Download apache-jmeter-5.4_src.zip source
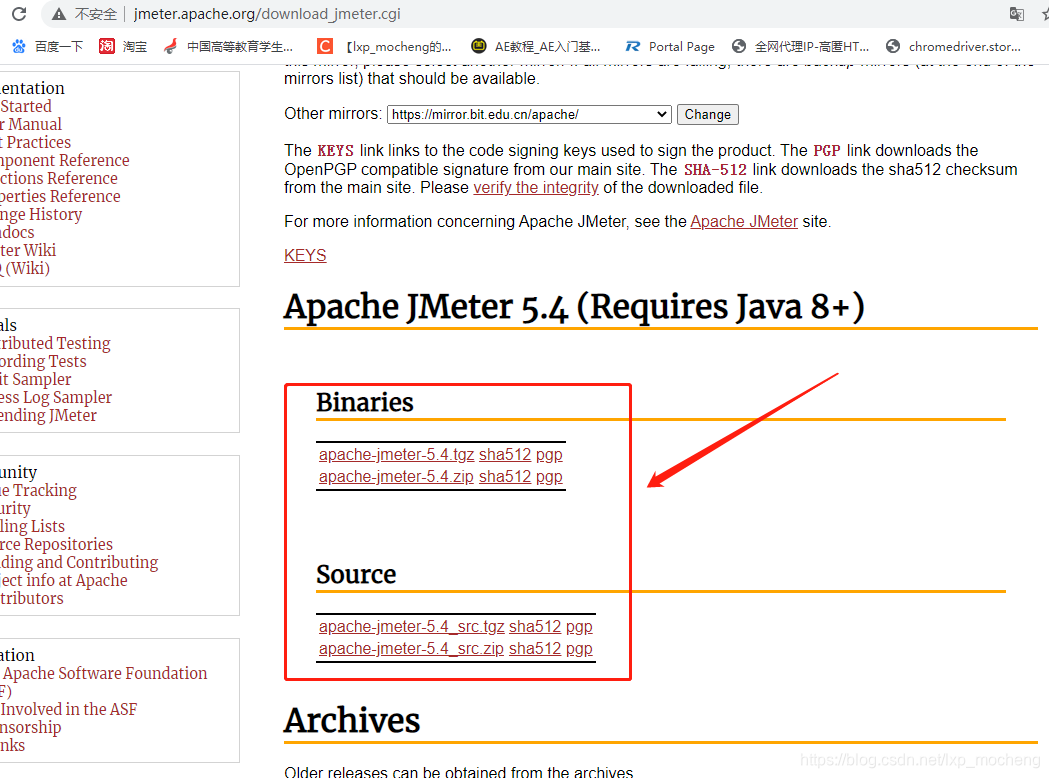This screenshot has height=778, width=1049. tap(411, 649)
